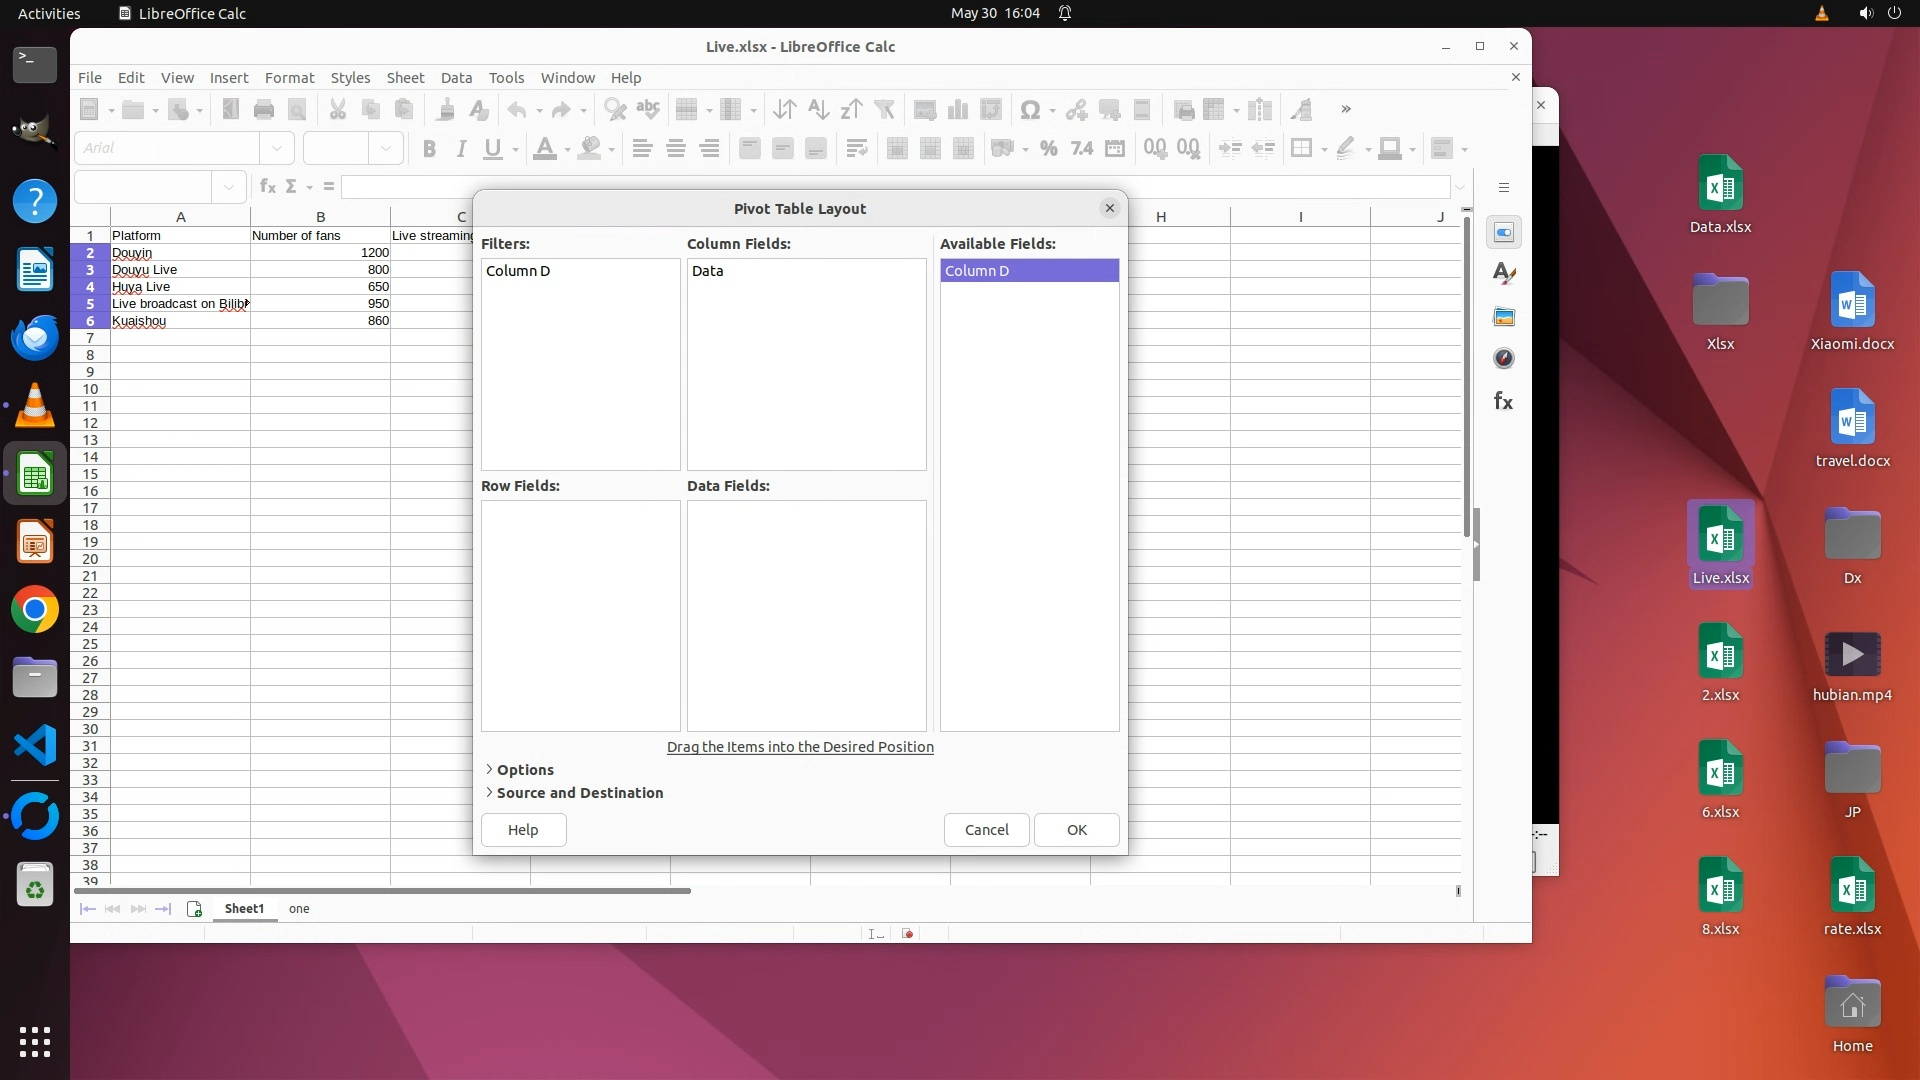Expand the Options section
This screenshot has height=1080, width=1920.
pos(524,770)
